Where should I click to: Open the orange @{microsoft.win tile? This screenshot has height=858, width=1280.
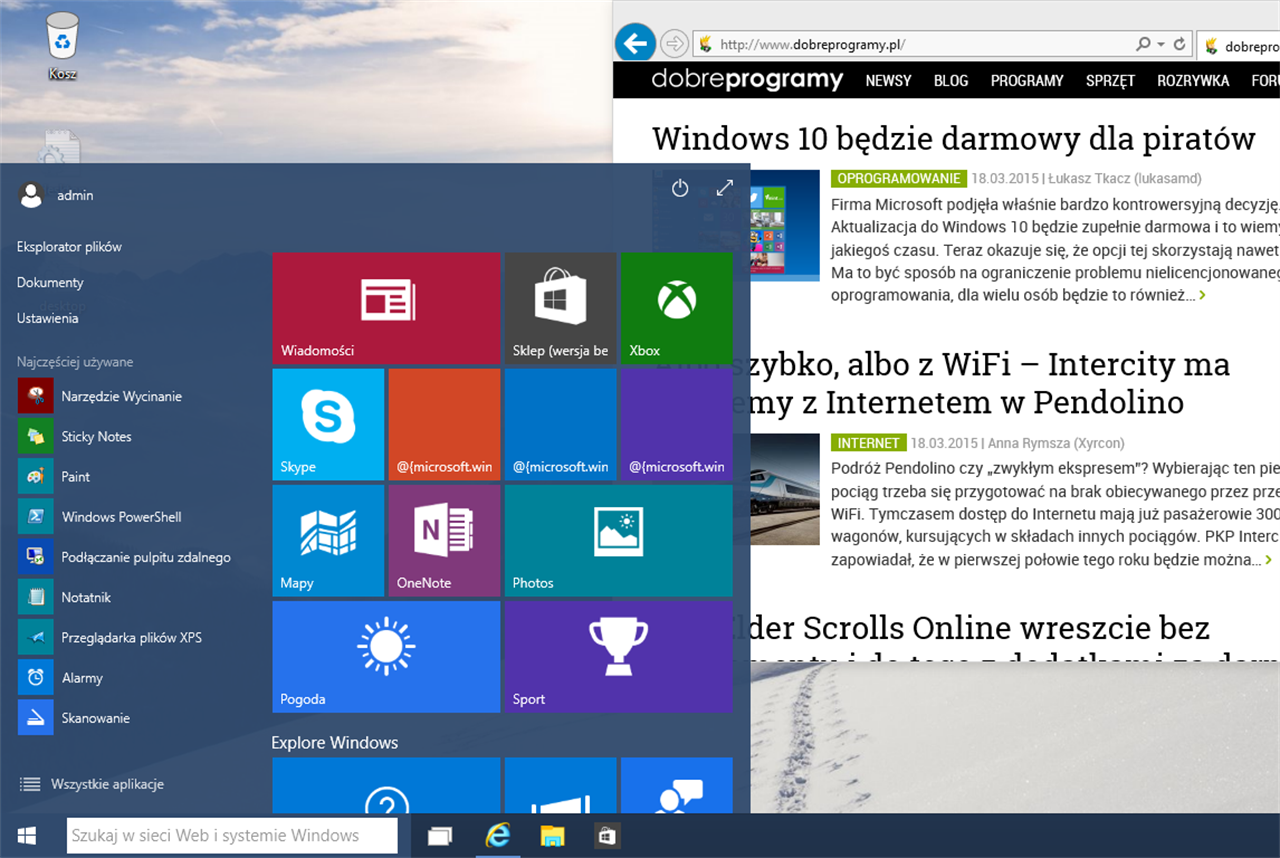pos(444,424)
